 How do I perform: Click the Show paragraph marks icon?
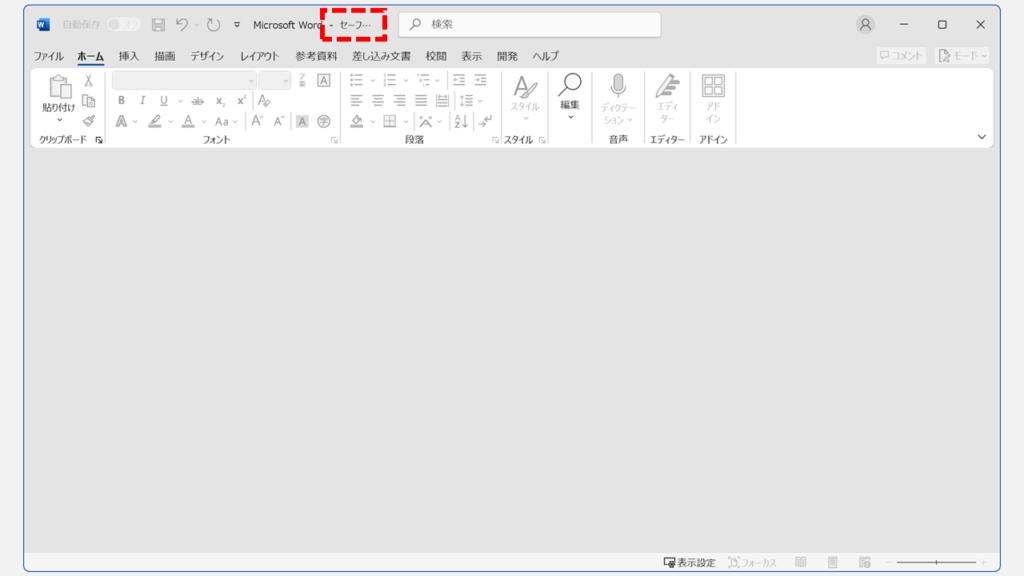[485, 121]
